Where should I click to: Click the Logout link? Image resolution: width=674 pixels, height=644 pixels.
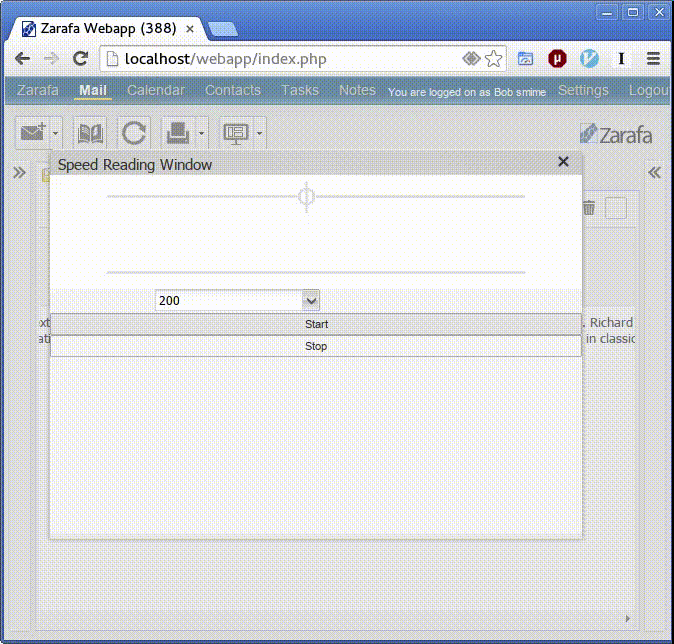click(x=649, y=90)
